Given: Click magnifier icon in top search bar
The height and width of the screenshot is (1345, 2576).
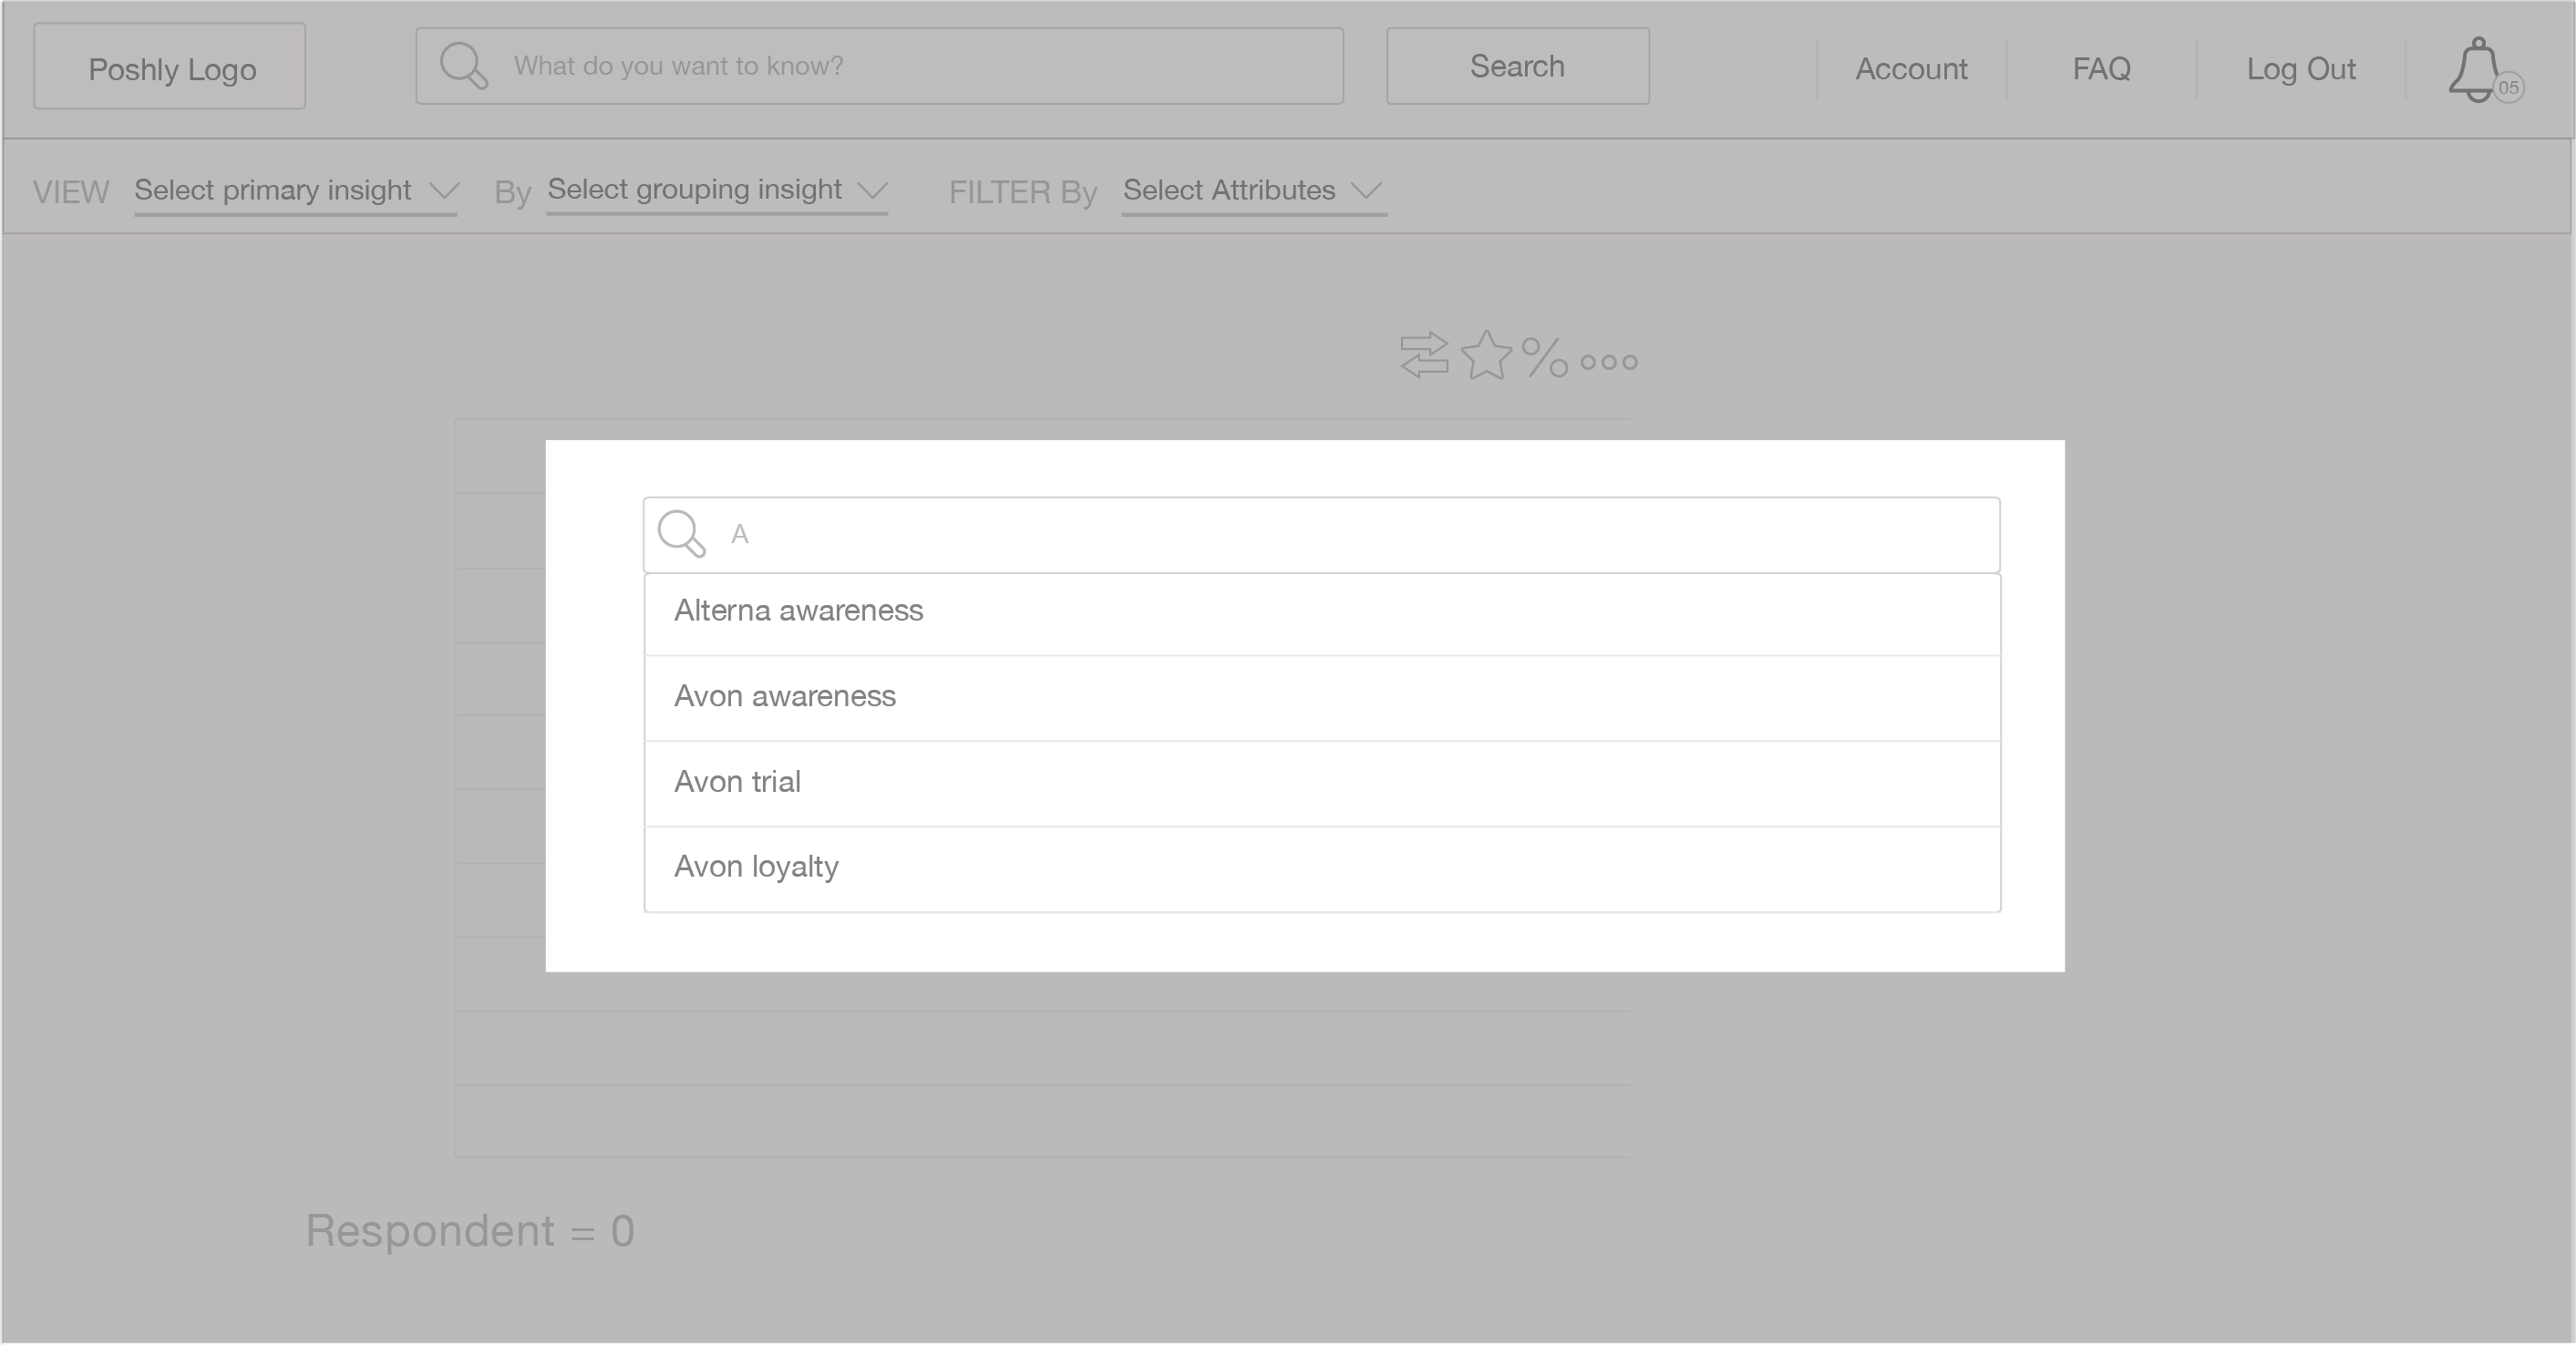Looking at the screenshot, I should [464, 66].
